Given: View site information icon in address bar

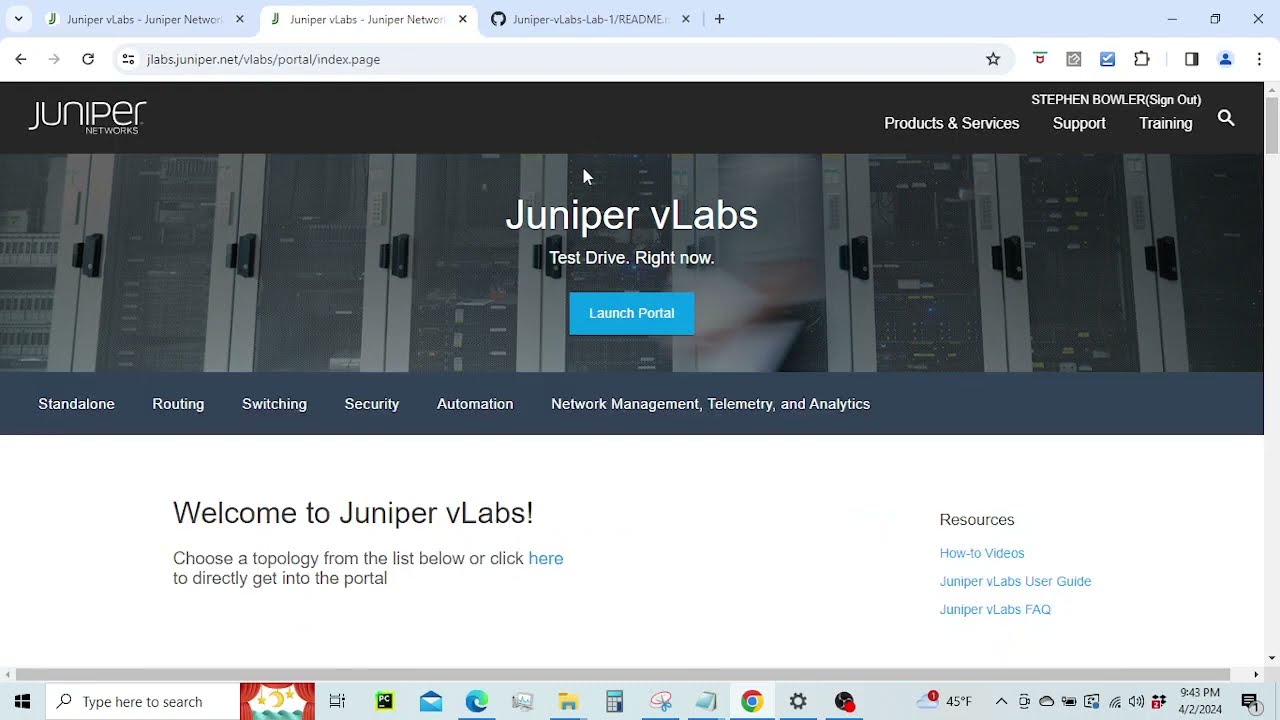Looking at the screenshot, I should point(128,59).
